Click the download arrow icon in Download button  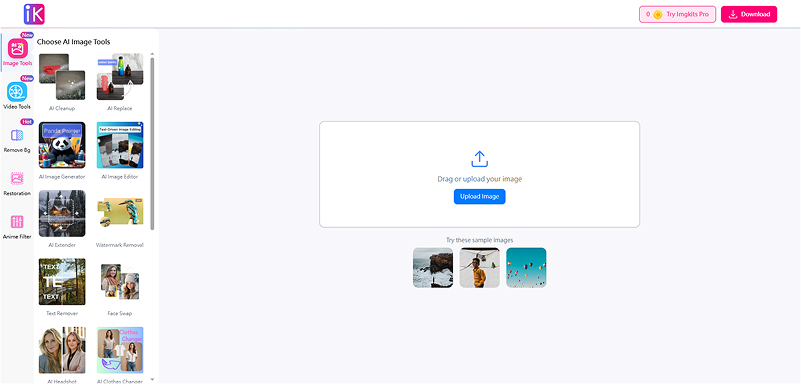733,14
